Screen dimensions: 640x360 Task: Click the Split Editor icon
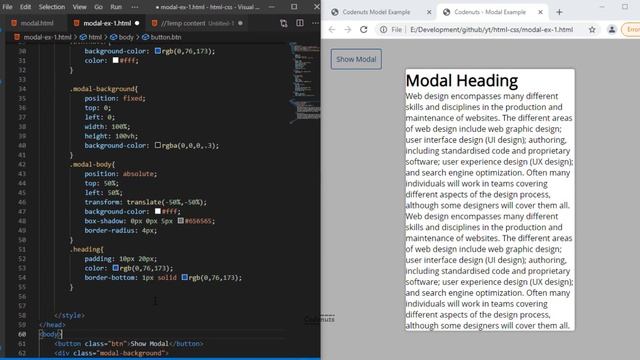coord(300,23)
